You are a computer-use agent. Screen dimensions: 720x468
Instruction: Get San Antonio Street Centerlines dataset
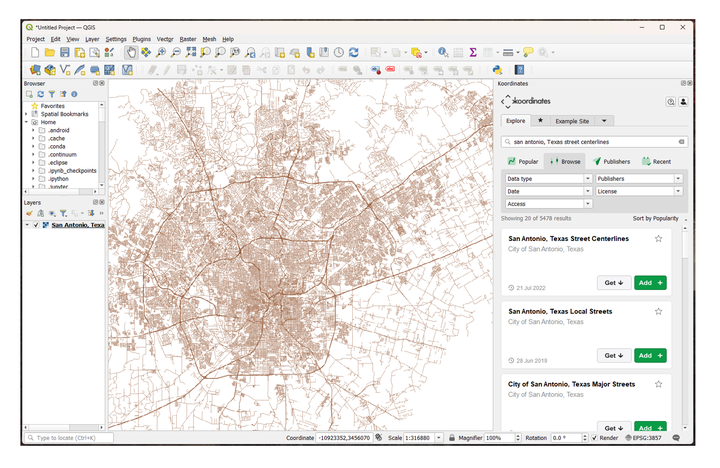[x=613, y=283]
